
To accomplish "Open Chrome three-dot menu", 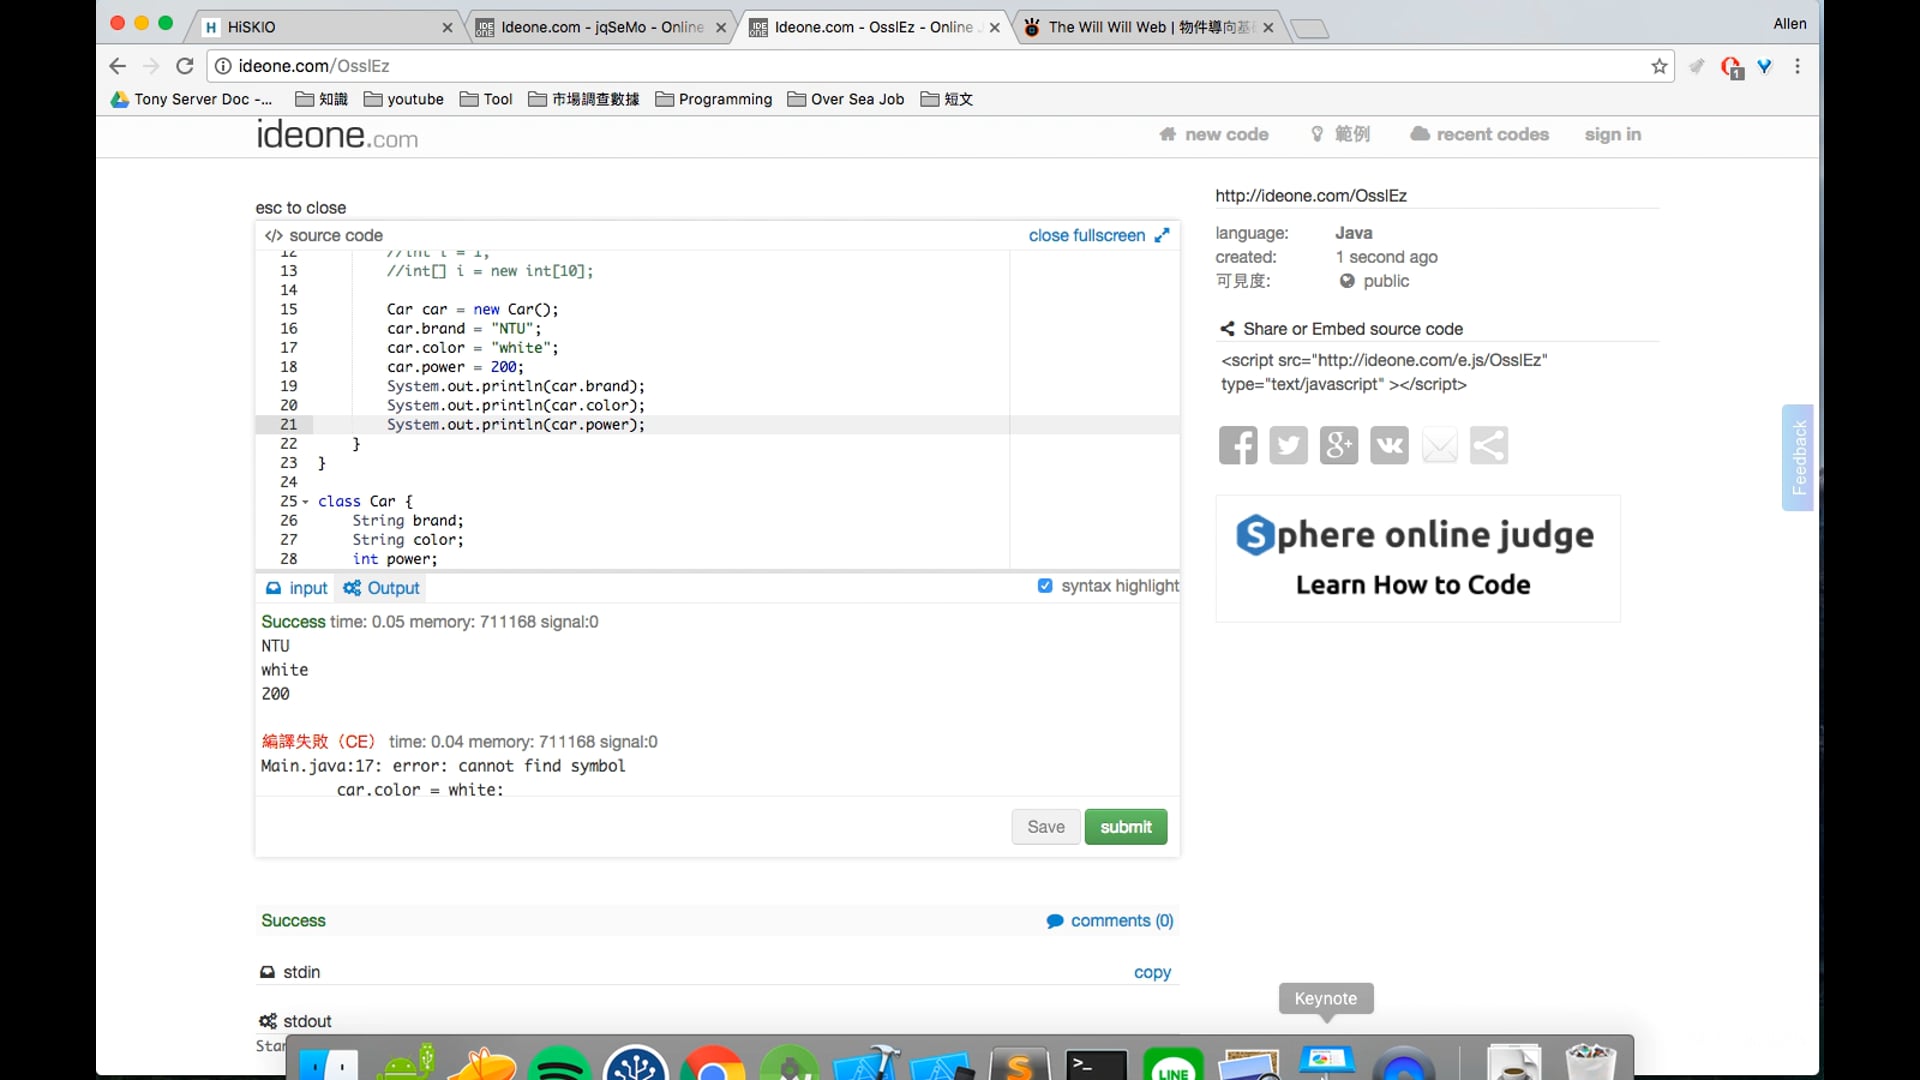I will (1797, 66).
